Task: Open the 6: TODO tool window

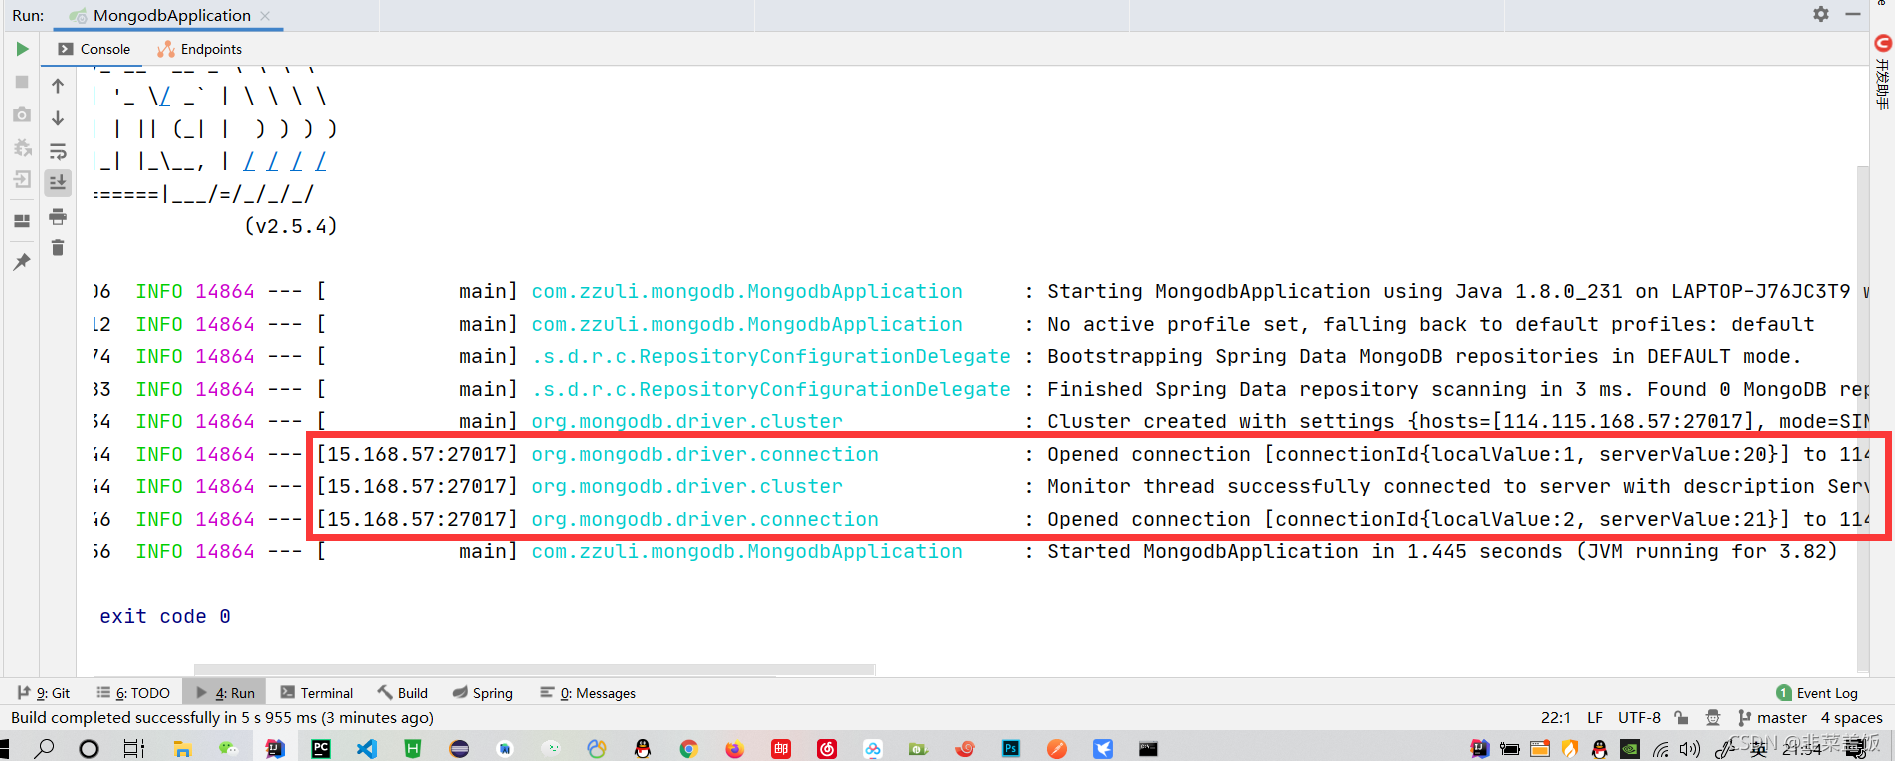Action: click(133, 693)
